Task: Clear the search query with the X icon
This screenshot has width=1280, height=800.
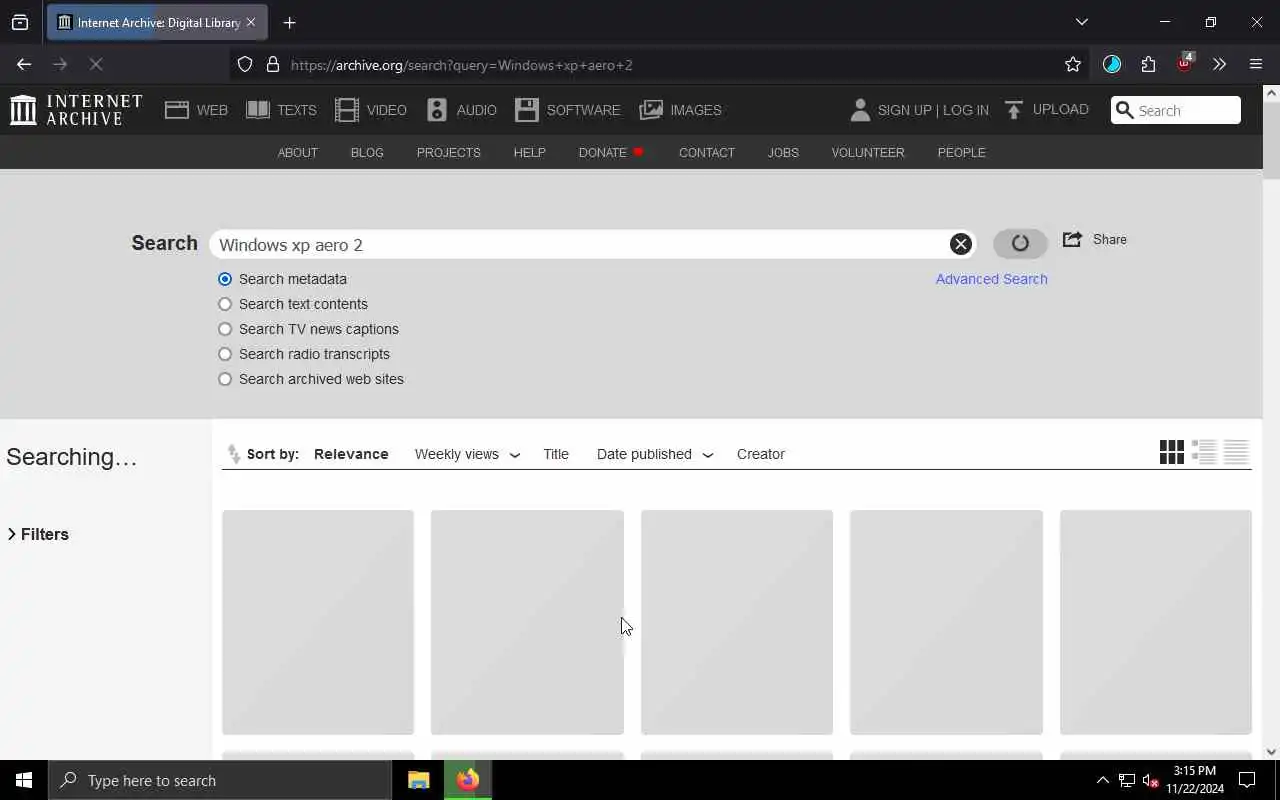Action: pos(960,244)
